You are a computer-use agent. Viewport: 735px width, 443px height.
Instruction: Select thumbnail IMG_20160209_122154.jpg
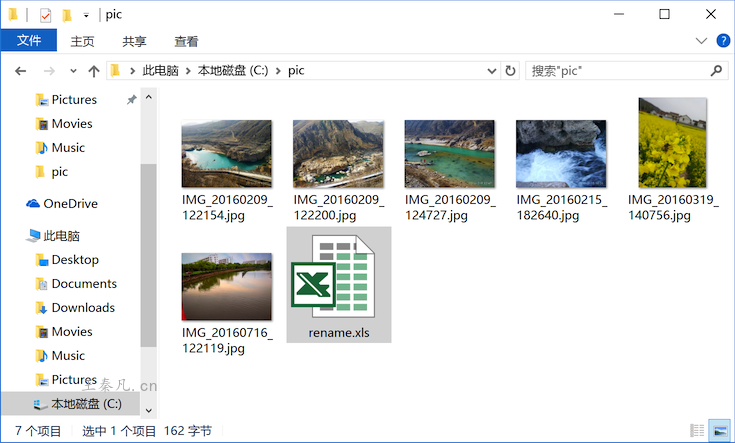(227, 154)
